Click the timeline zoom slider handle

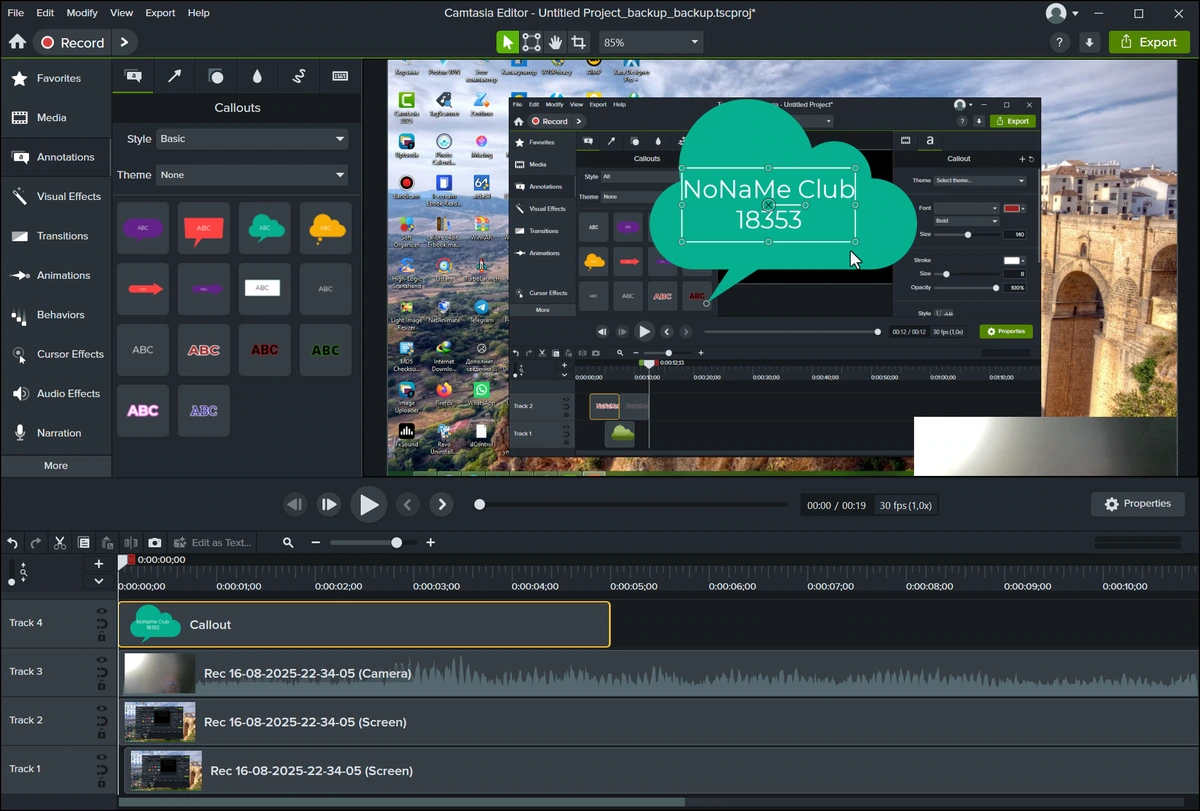click(397, 543)
